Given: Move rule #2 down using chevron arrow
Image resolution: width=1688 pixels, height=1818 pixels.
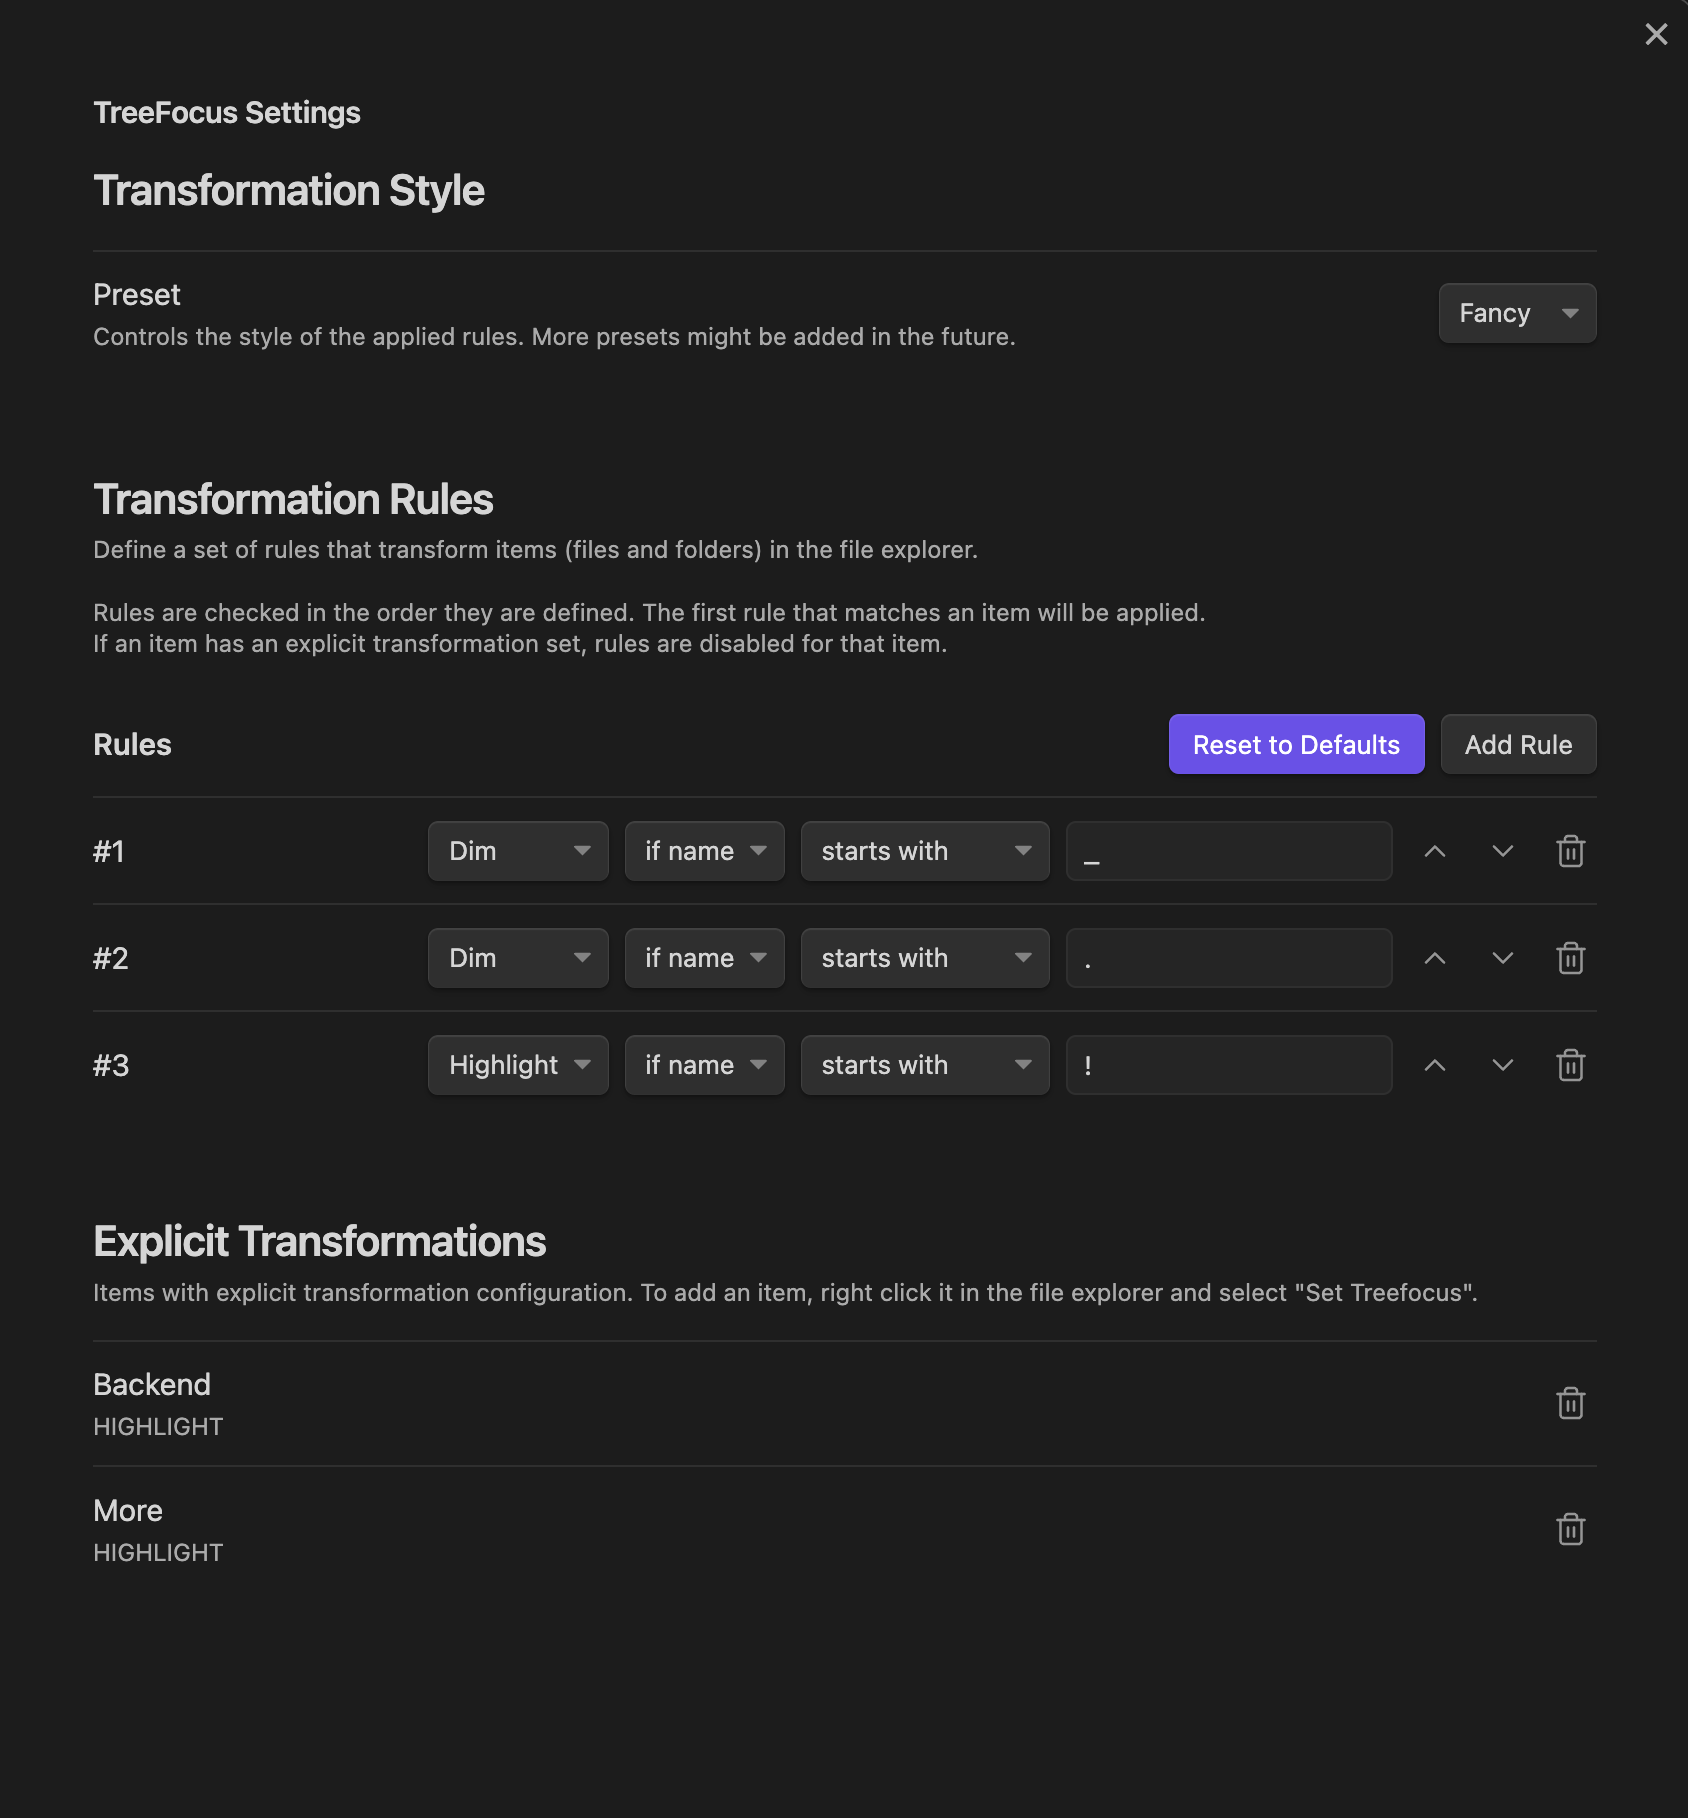Looking at the screenshot, I should coord(1502,958).
